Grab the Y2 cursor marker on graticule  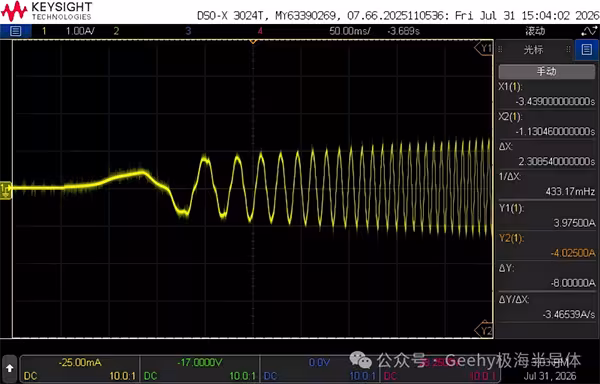click(x=484, y=330)
